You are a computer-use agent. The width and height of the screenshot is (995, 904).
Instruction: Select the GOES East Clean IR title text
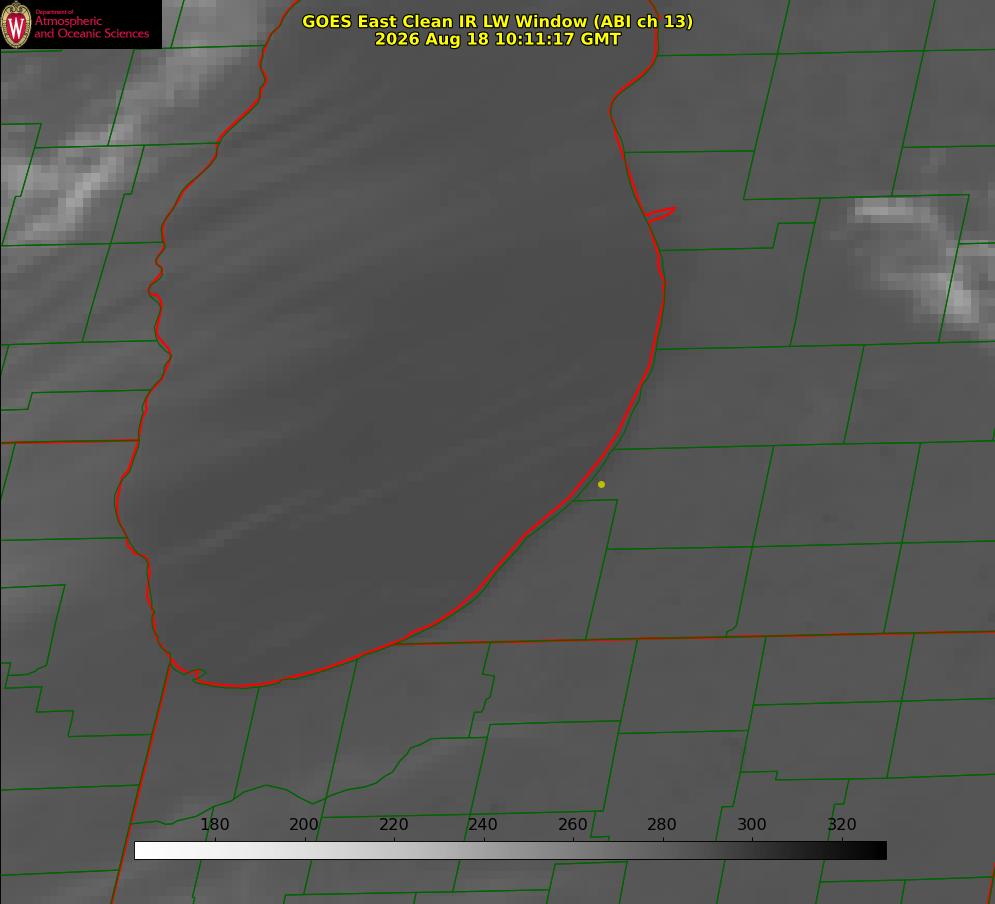click(x=498, y=21)
